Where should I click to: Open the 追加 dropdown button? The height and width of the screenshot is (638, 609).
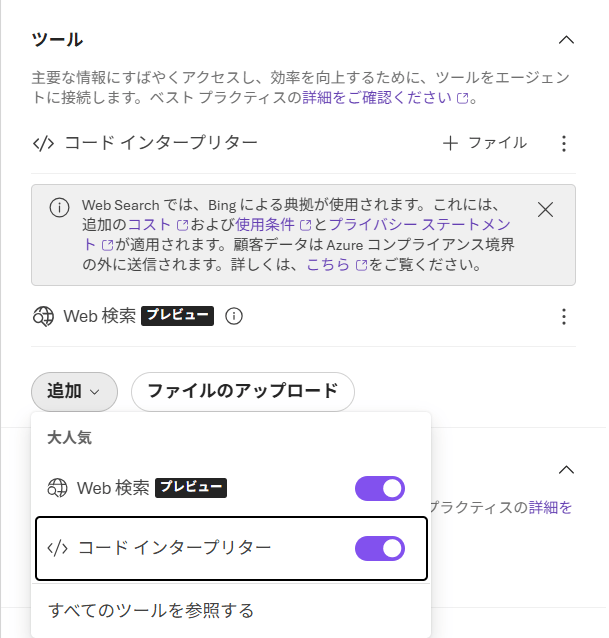[74, 391]
